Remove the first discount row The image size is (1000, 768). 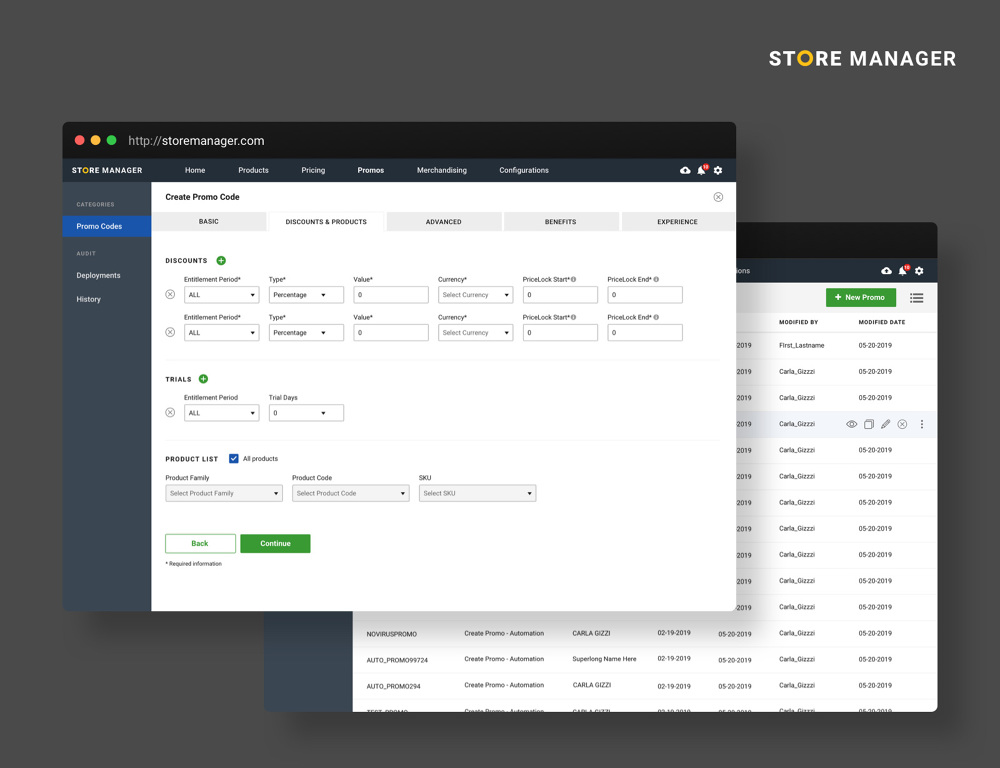click(x=170, y=295)
